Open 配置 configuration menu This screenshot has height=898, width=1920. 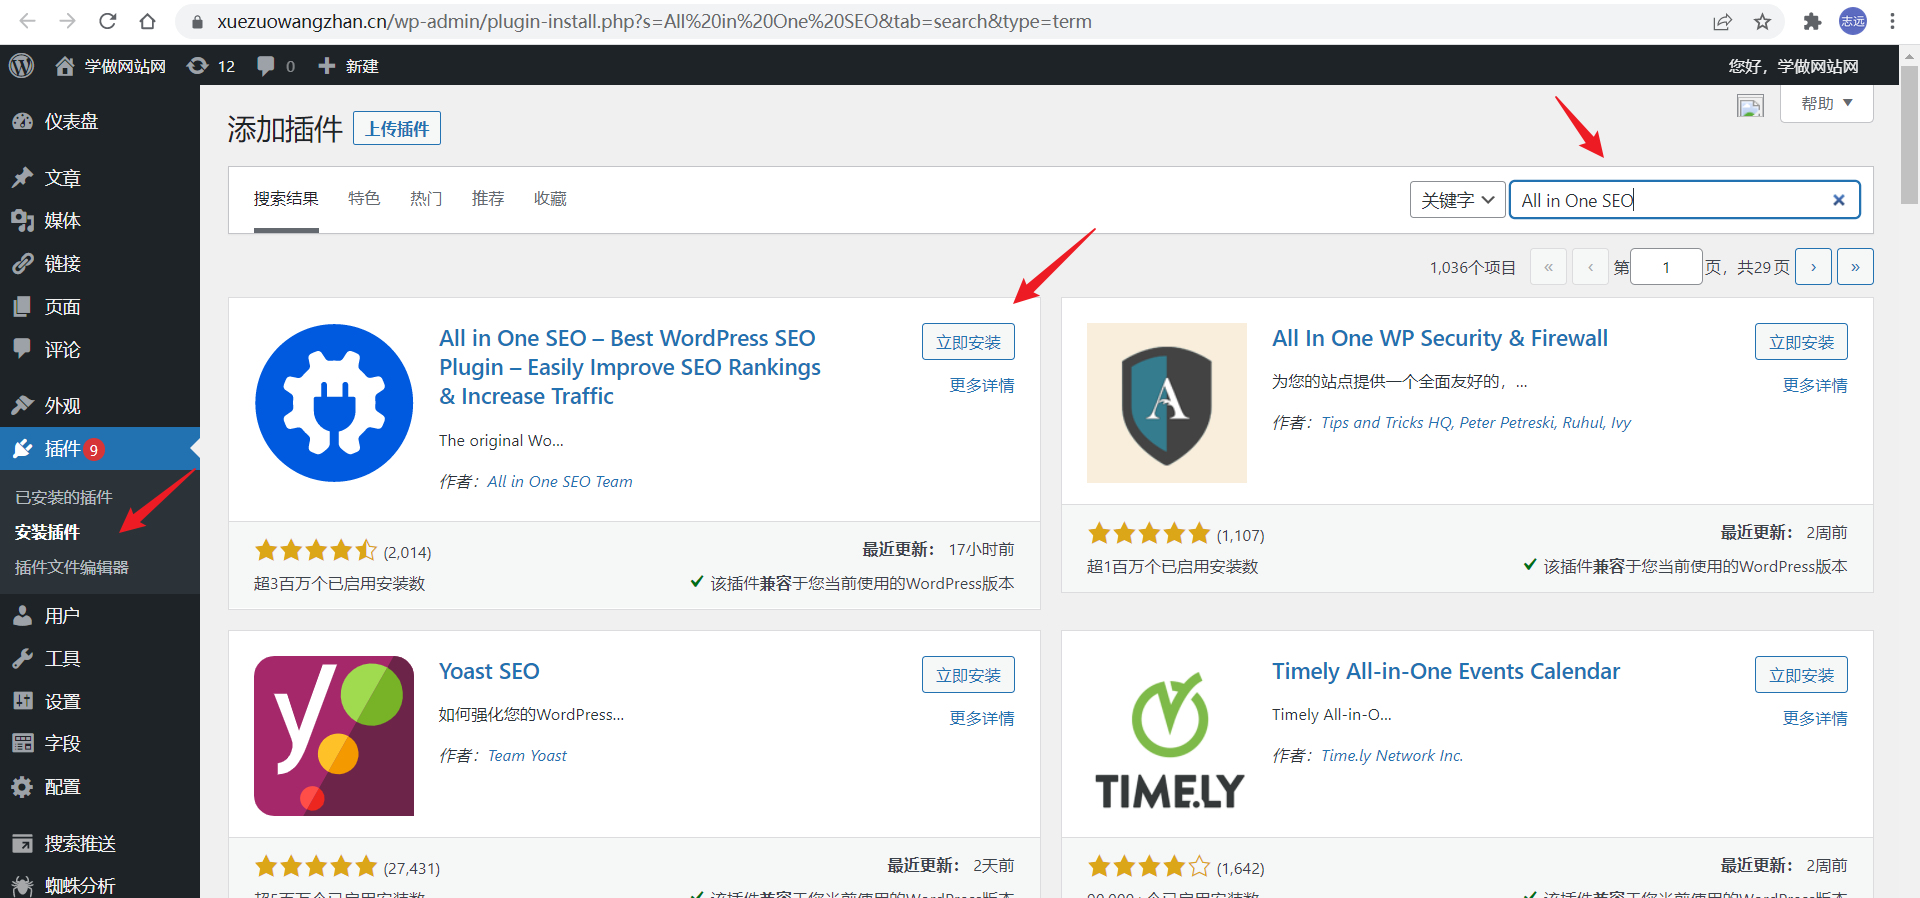(100, 787)
